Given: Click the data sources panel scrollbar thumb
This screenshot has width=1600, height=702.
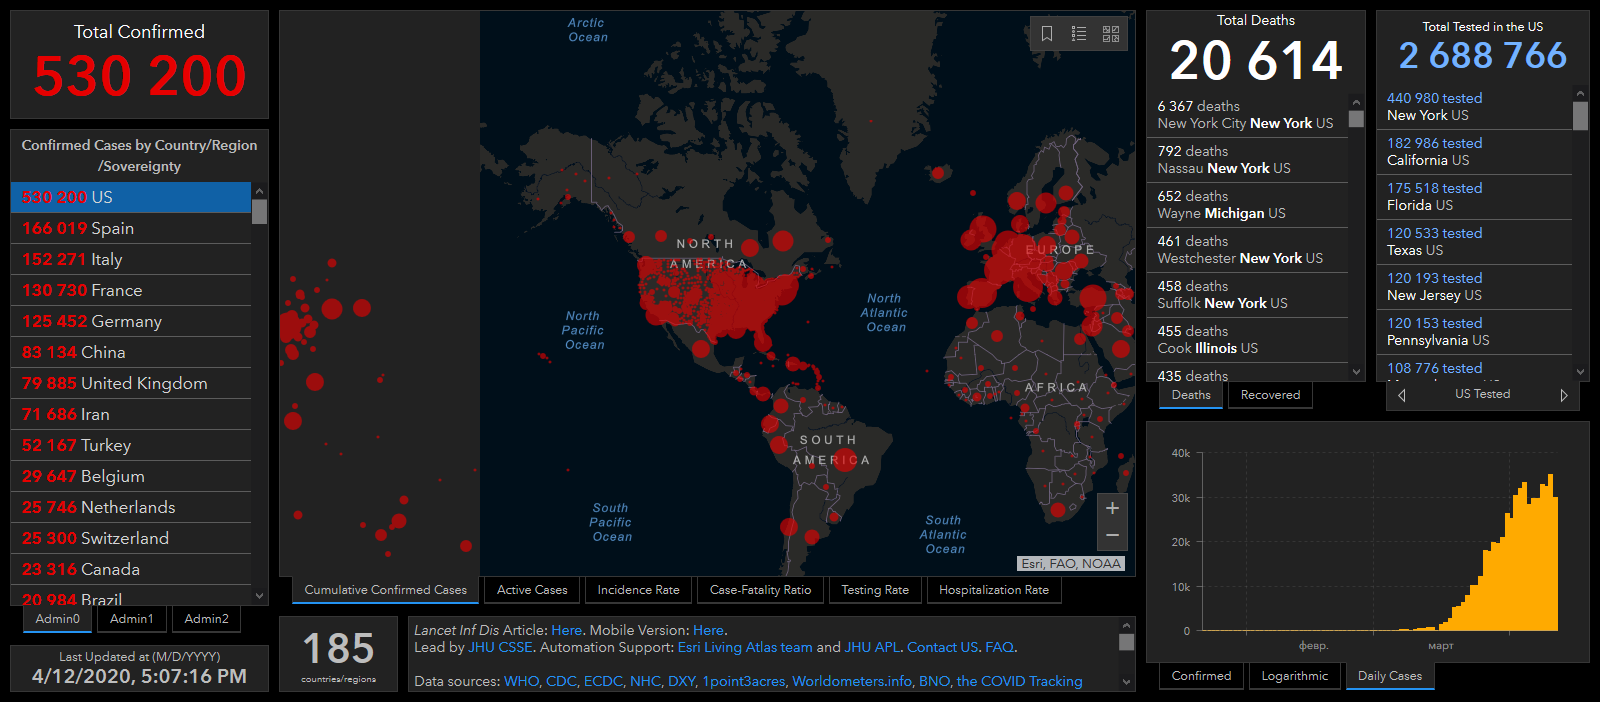Looking at the screenshot, I should (1127, 642).
